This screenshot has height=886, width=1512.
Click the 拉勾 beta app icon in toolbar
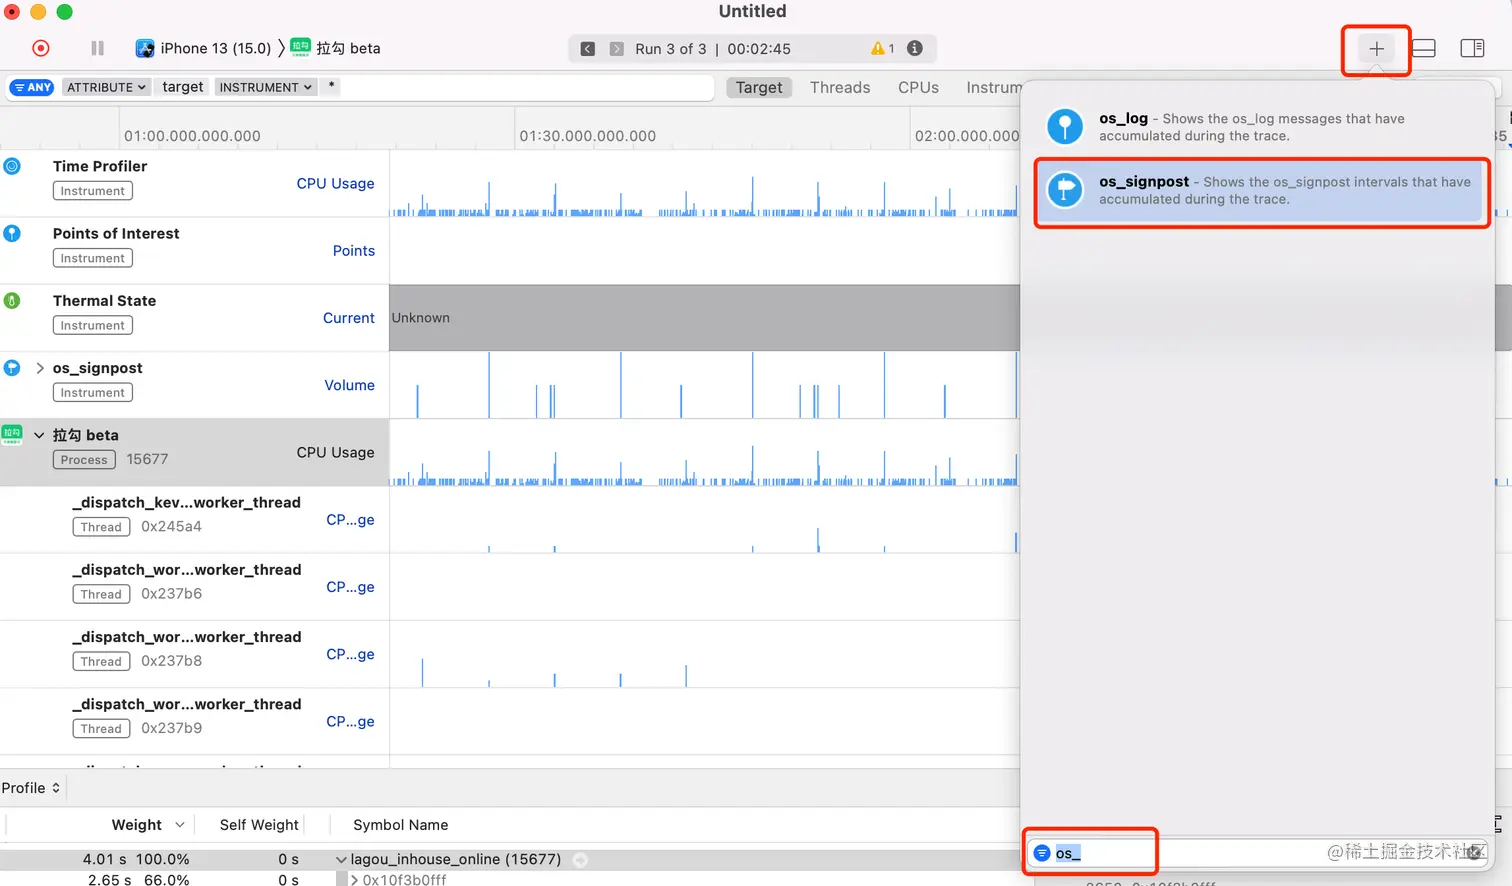(x=300, y=47)
